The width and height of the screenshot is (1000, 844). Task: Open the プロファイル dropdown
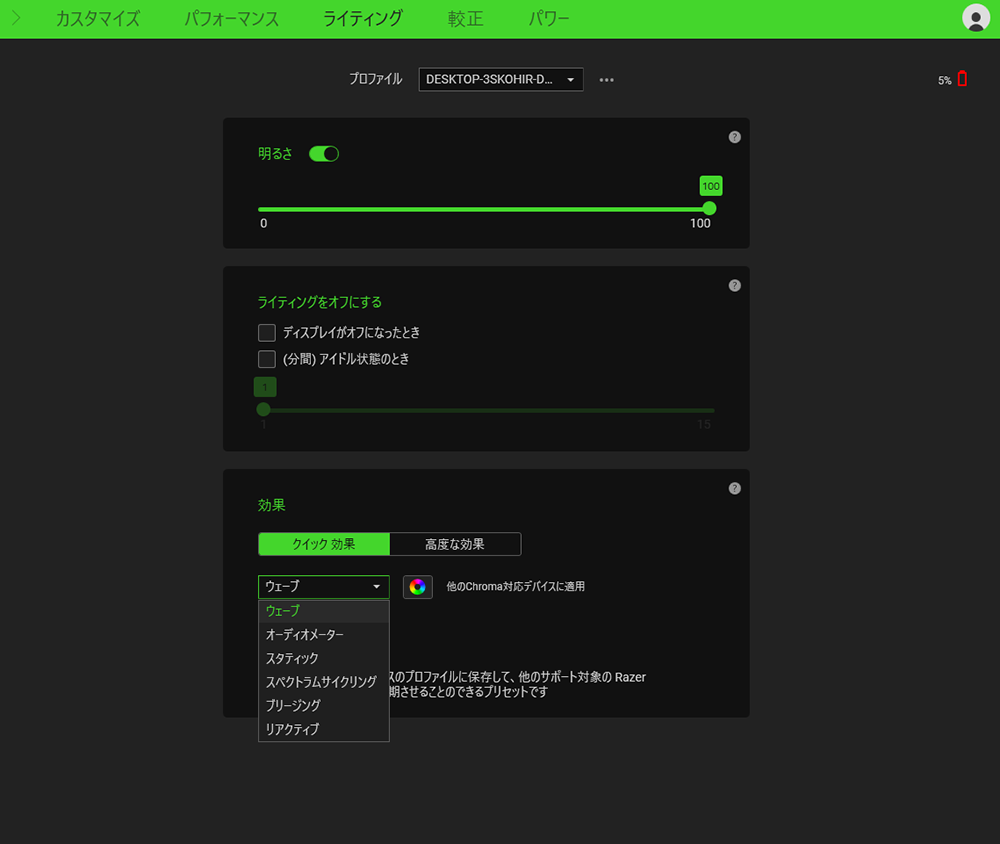pos(500,80)
